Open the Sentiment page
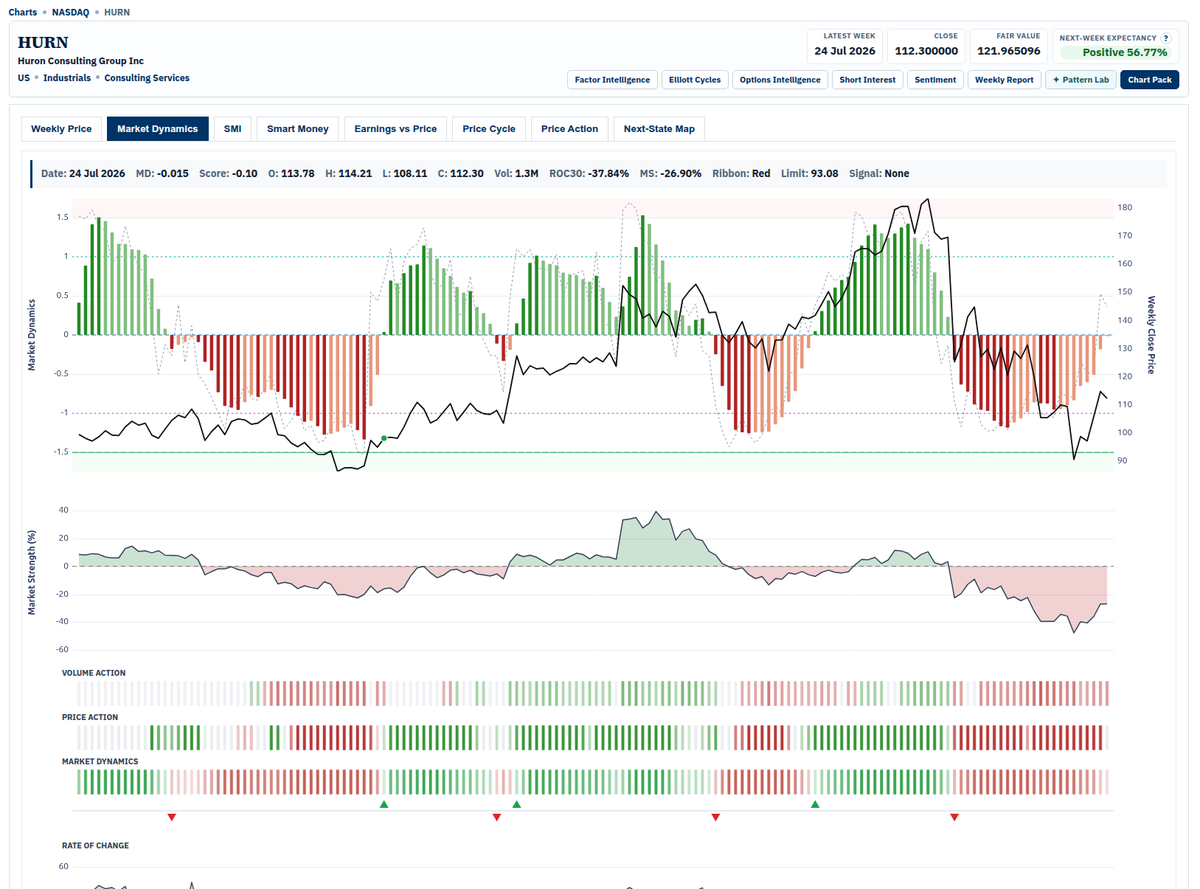The image size is (1200, 889). (x=935, y=80)
